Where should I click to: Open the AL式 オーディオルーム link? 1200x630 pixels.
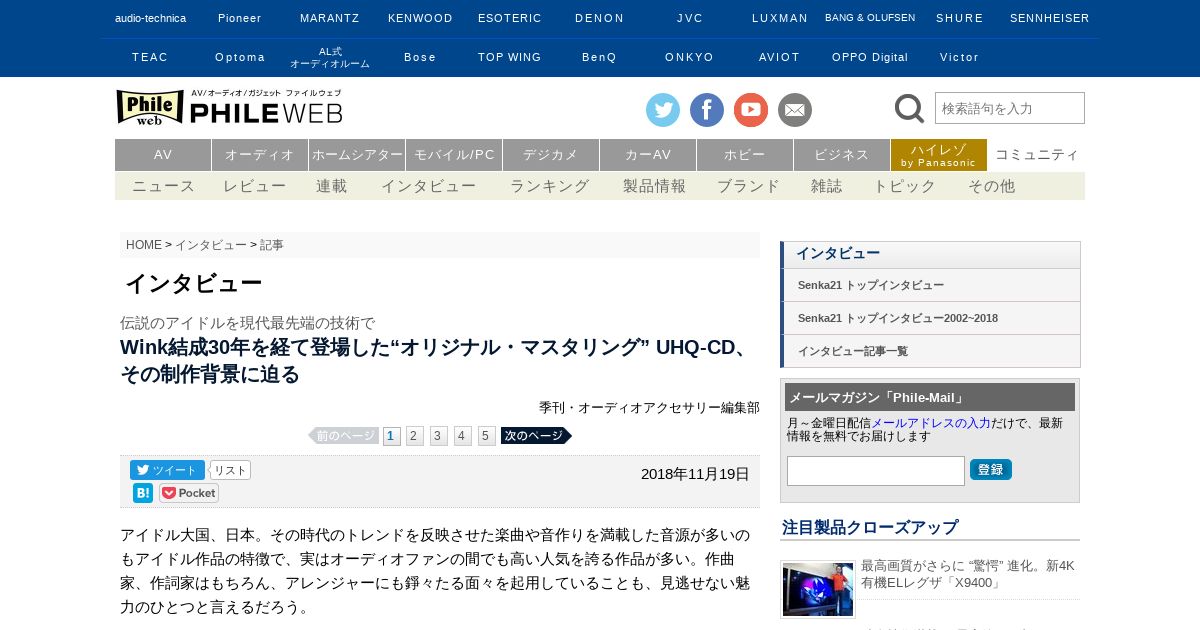tap(330, 57)
